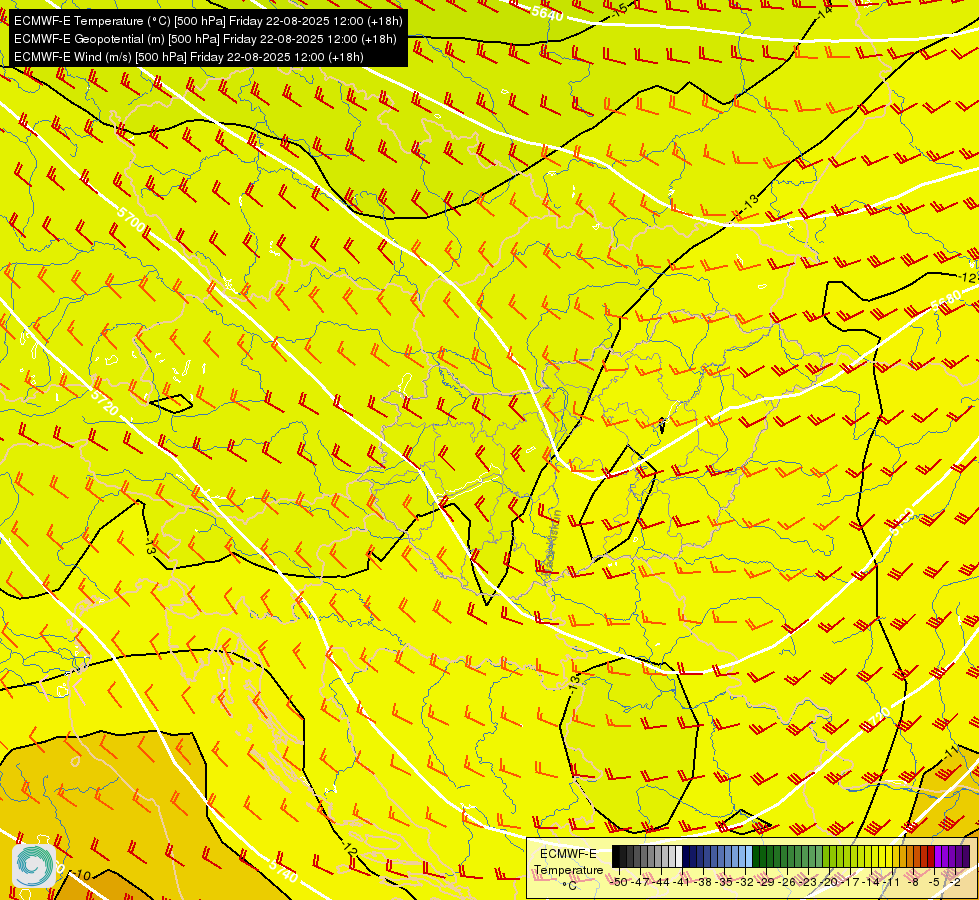Image resolution: width=979 pixels, height=900 pixels.
Task: Click the ECMWF-E Wind header line
Action: coord(189,57)
